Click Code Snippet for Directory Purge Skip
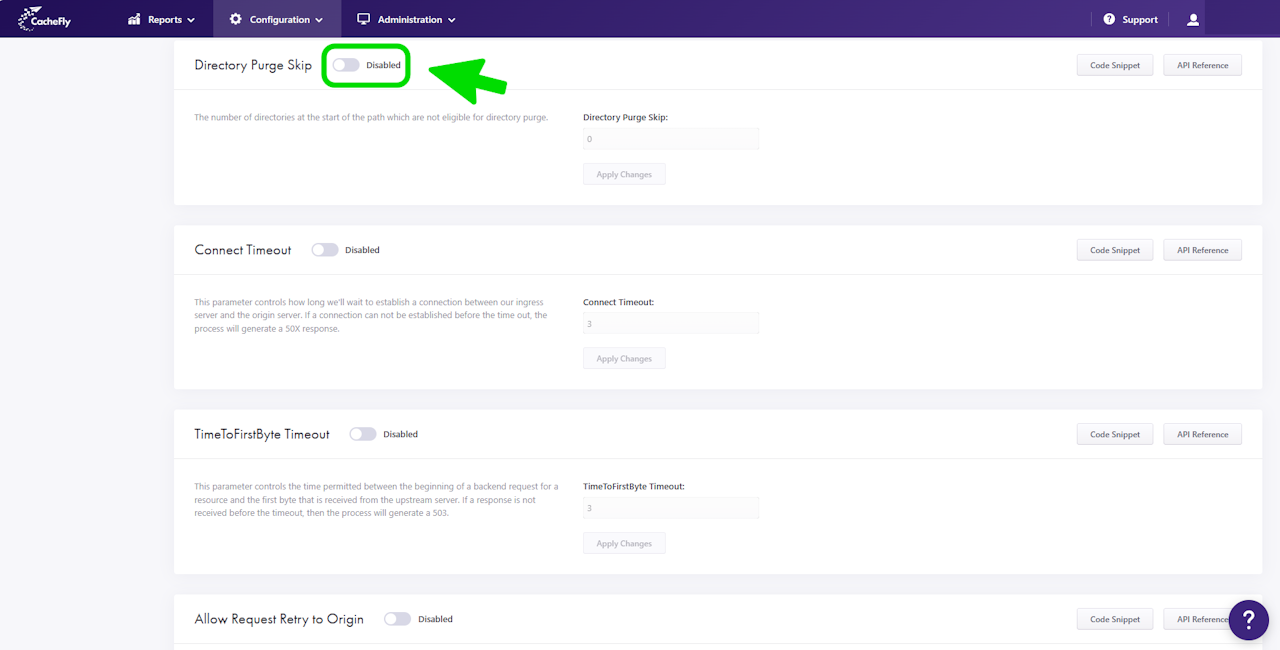Viewport: 1280px width, 650px height. [1115, 65]
